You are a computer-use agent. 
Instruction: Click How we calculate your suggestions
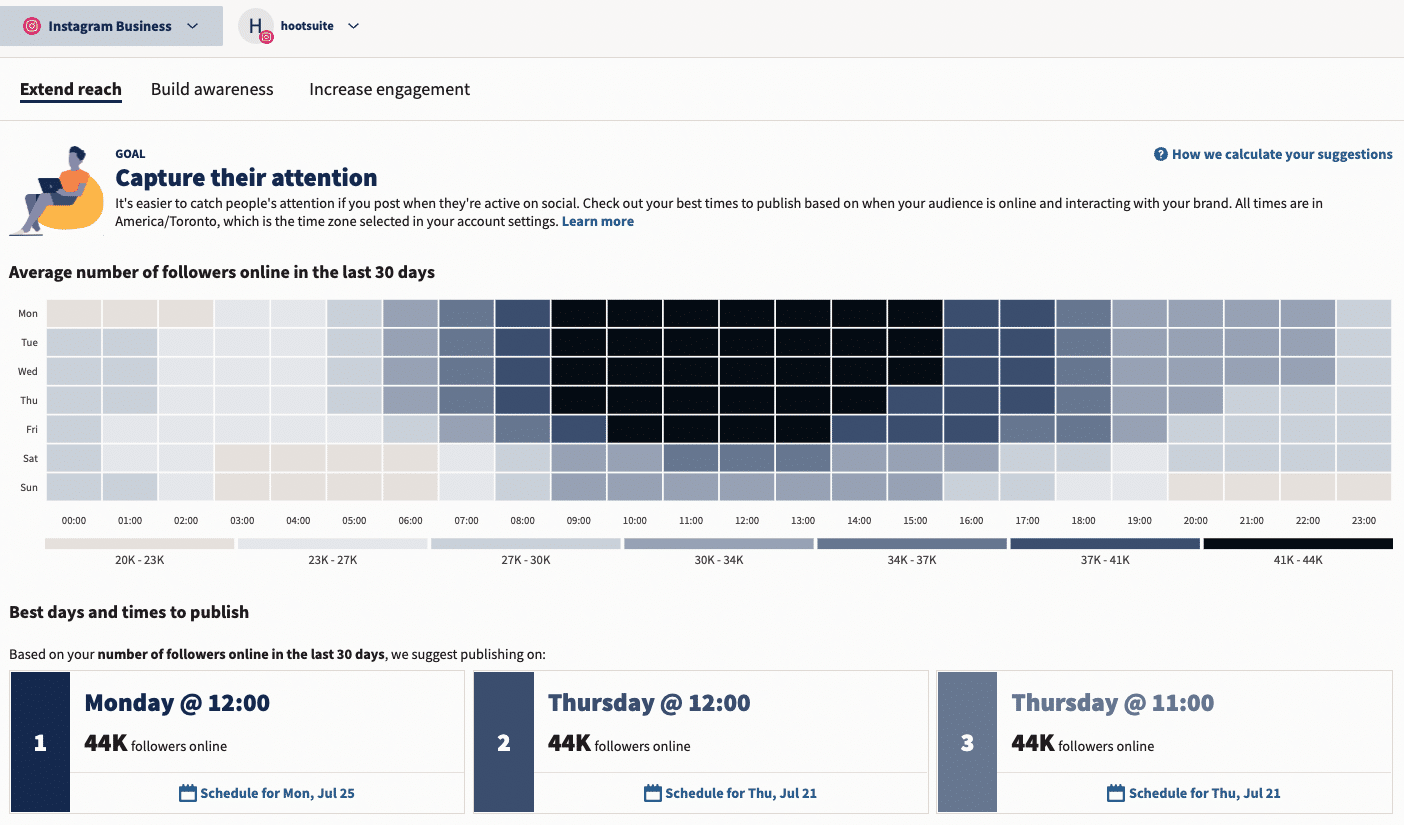(x=1281, y=154)
